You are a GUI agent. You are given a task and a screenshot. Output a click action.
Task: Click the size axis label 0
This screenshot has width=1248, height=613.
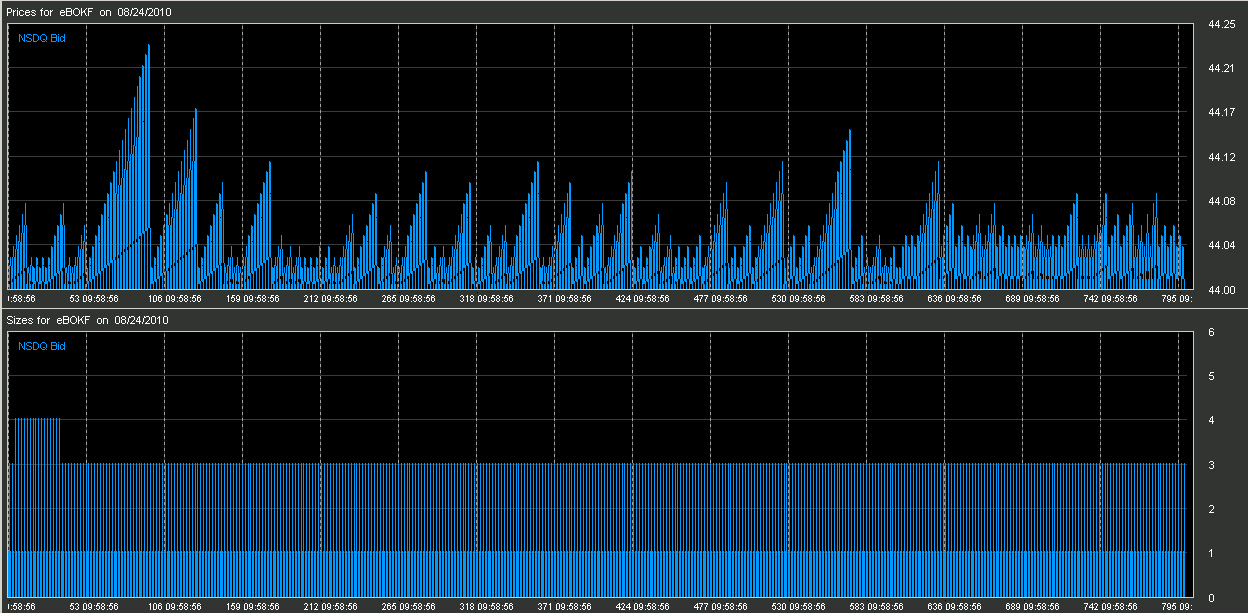click(x=1211, y=598)
